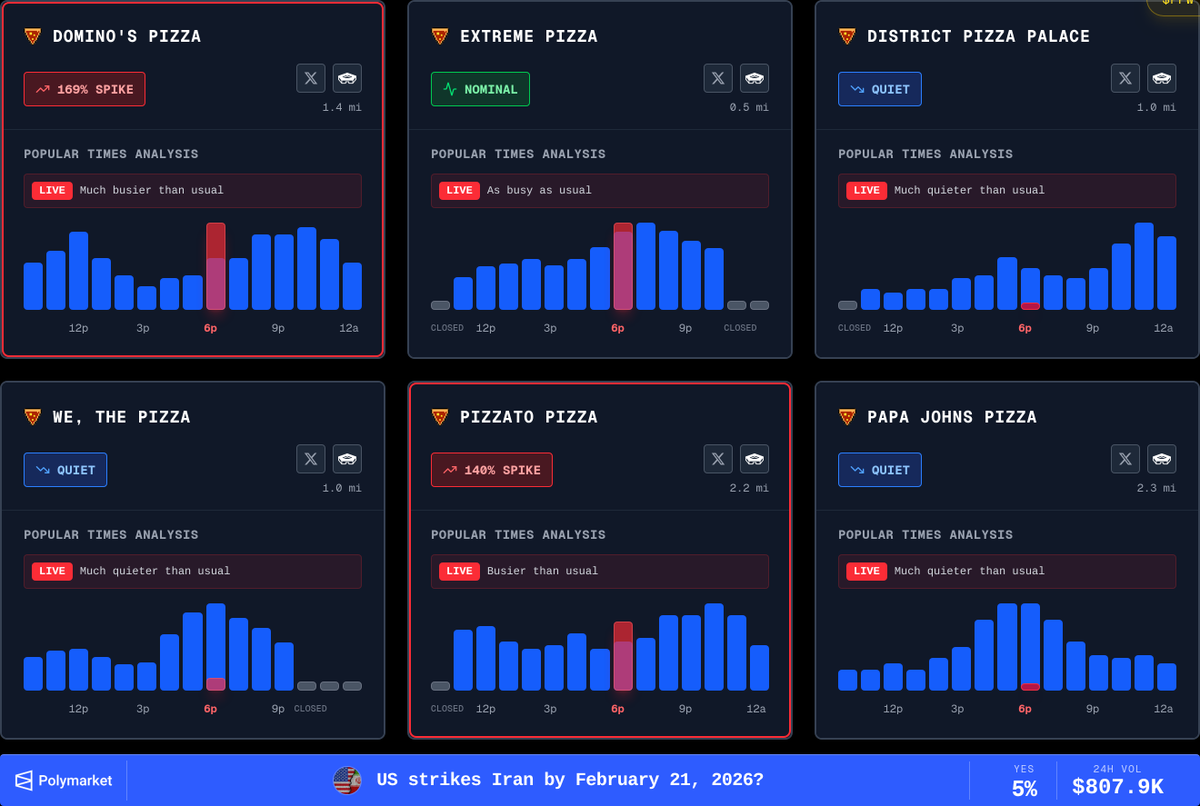Click the LIVE badge on Papa Johns Pizza card
Viewport: 1200px width, 806px height.
point(866,571)
